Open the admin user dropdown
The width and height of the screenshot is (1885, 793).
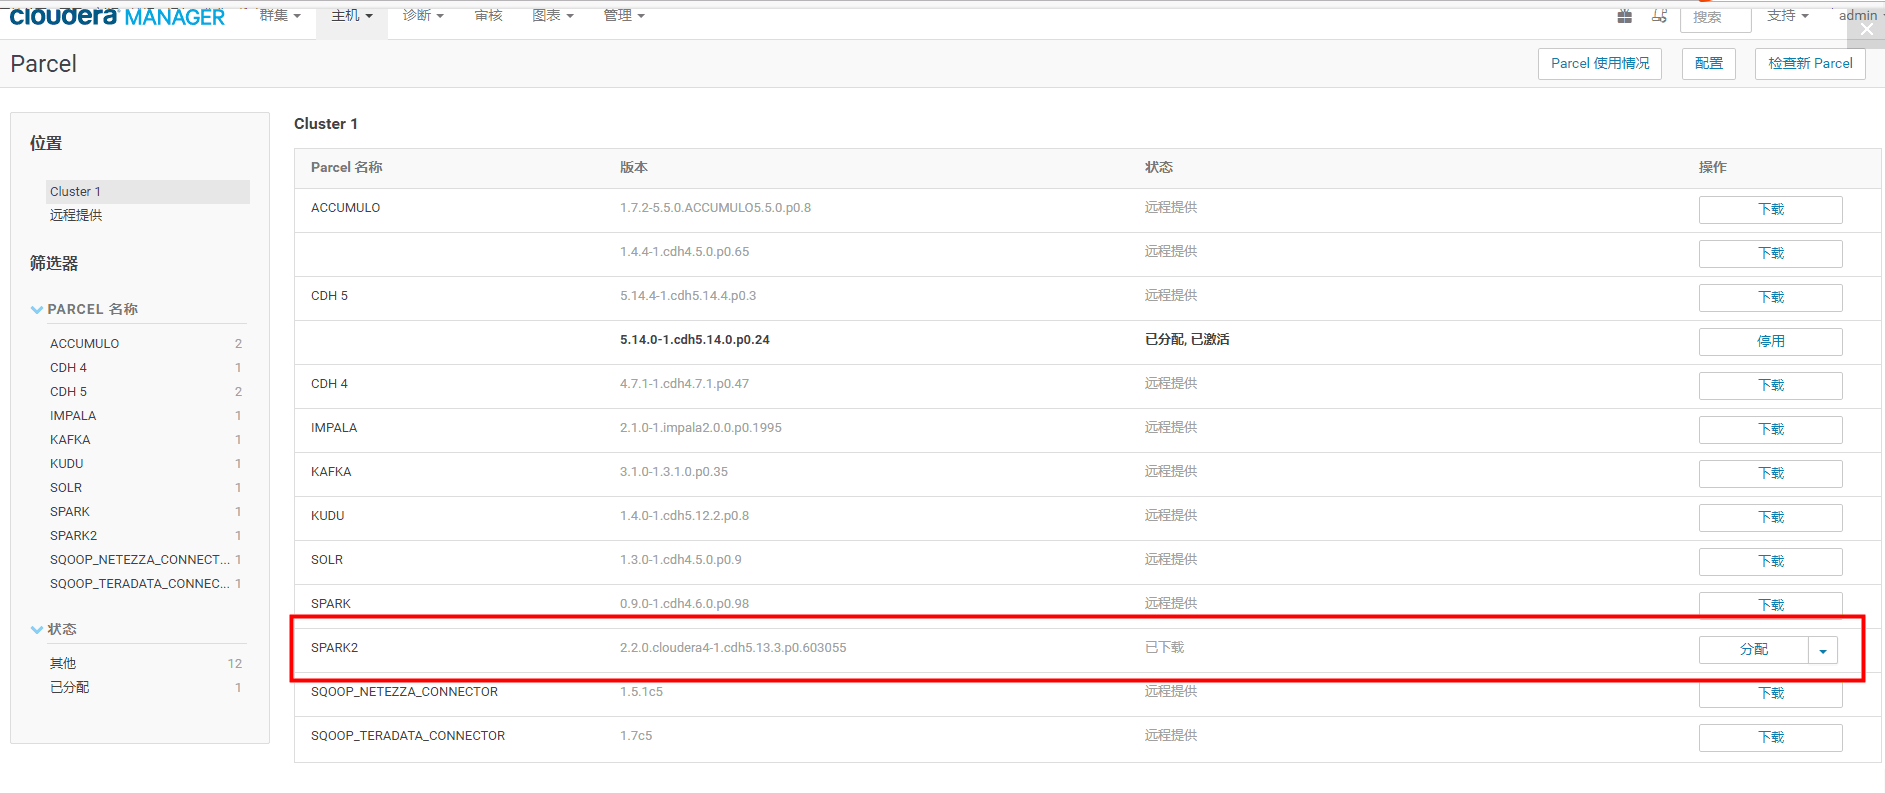pos(1860,15)
